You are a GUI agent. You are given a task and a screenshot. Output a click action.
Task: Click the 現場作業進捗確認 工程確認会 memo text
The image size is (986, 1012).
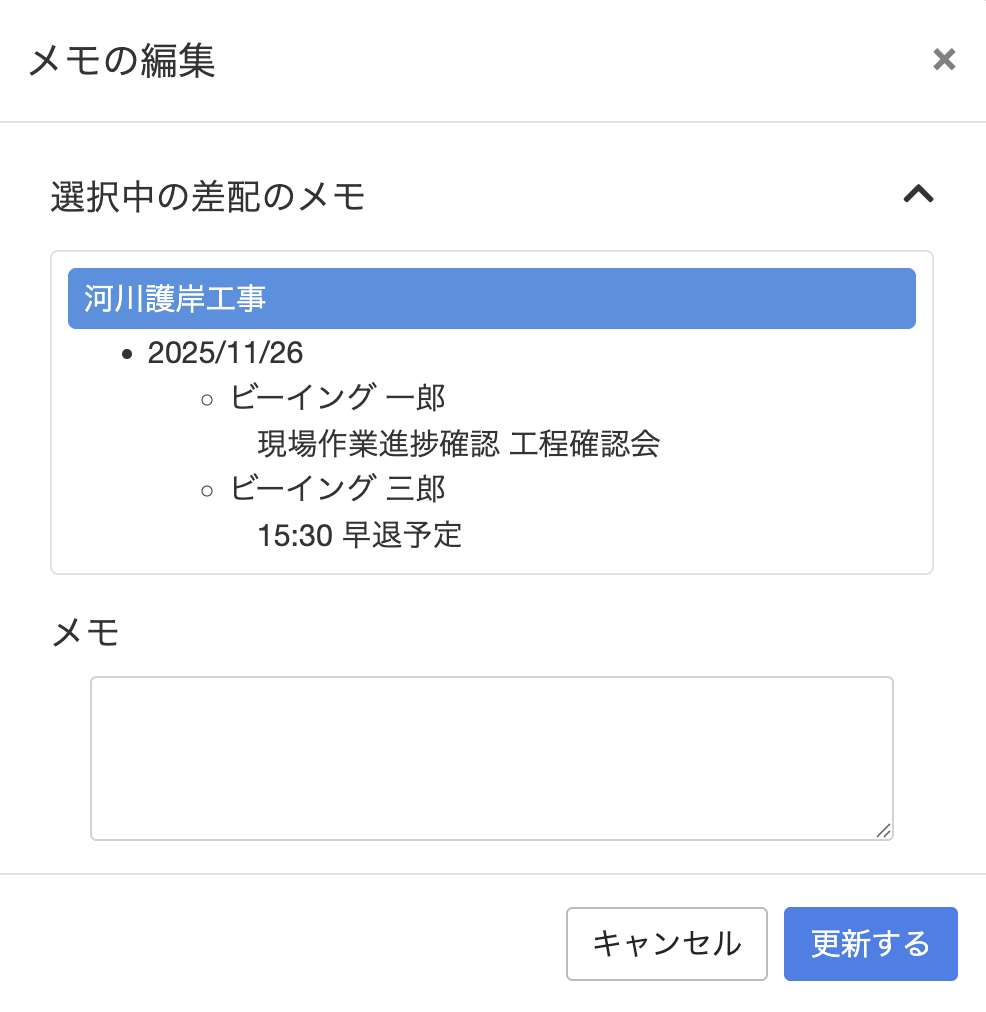[458, 443]
